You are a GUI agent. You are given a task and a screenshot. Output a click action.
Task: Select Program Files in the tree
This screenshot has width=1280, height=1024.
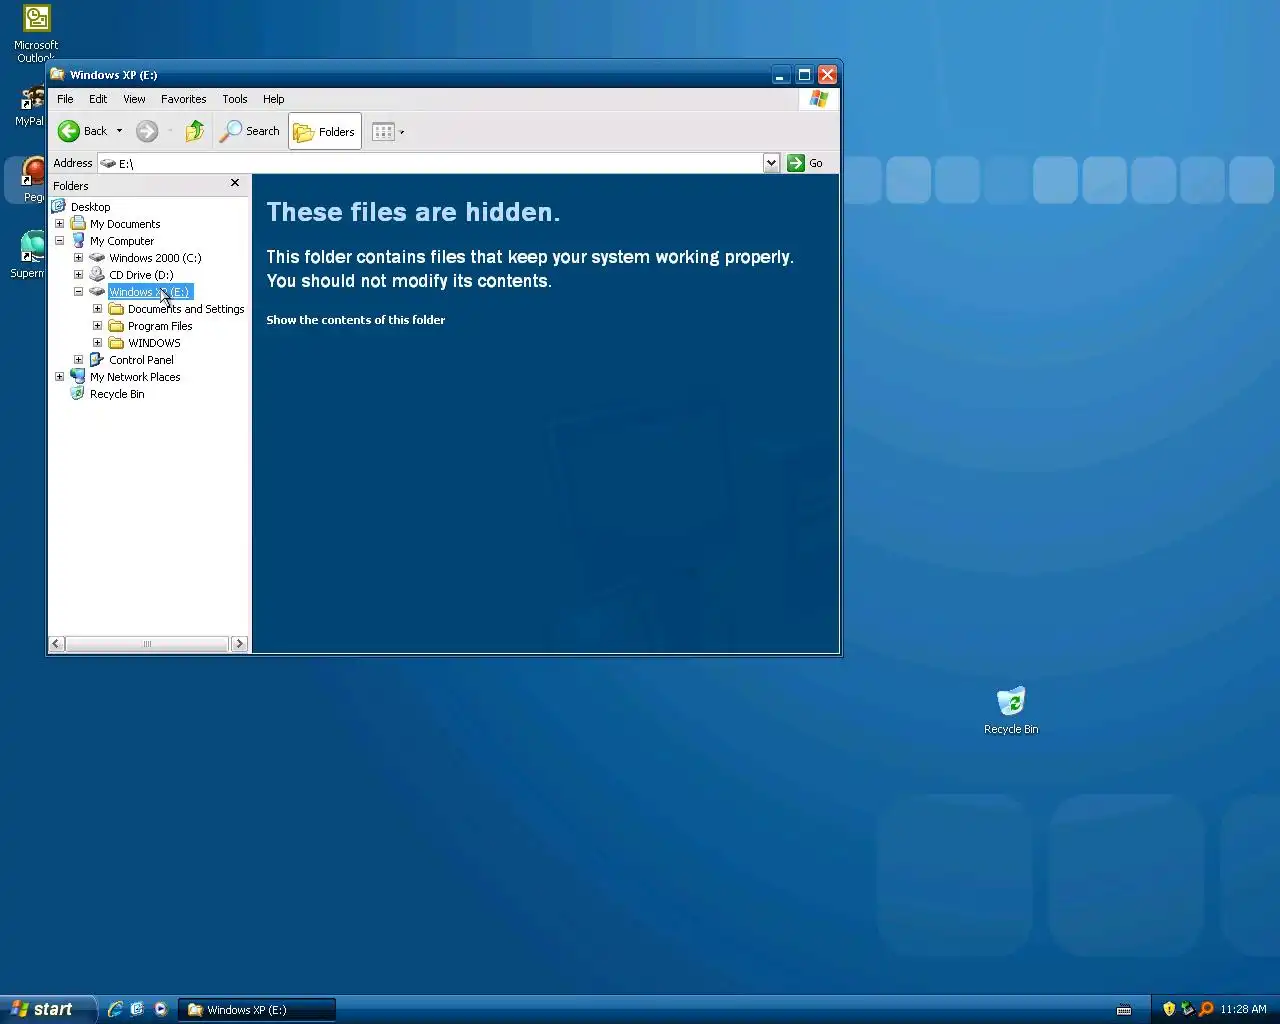coord(160,326)
